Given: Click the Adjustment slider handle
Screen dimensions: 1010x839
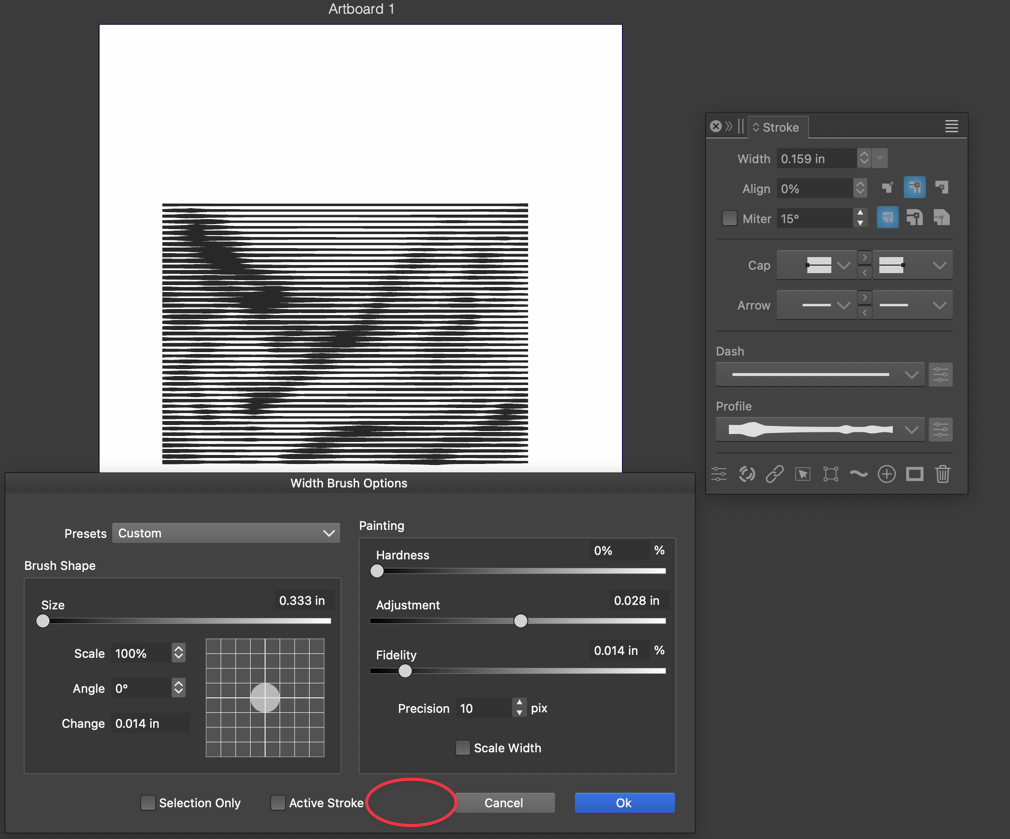Looking at the screenshot, I should coord(521,621).
